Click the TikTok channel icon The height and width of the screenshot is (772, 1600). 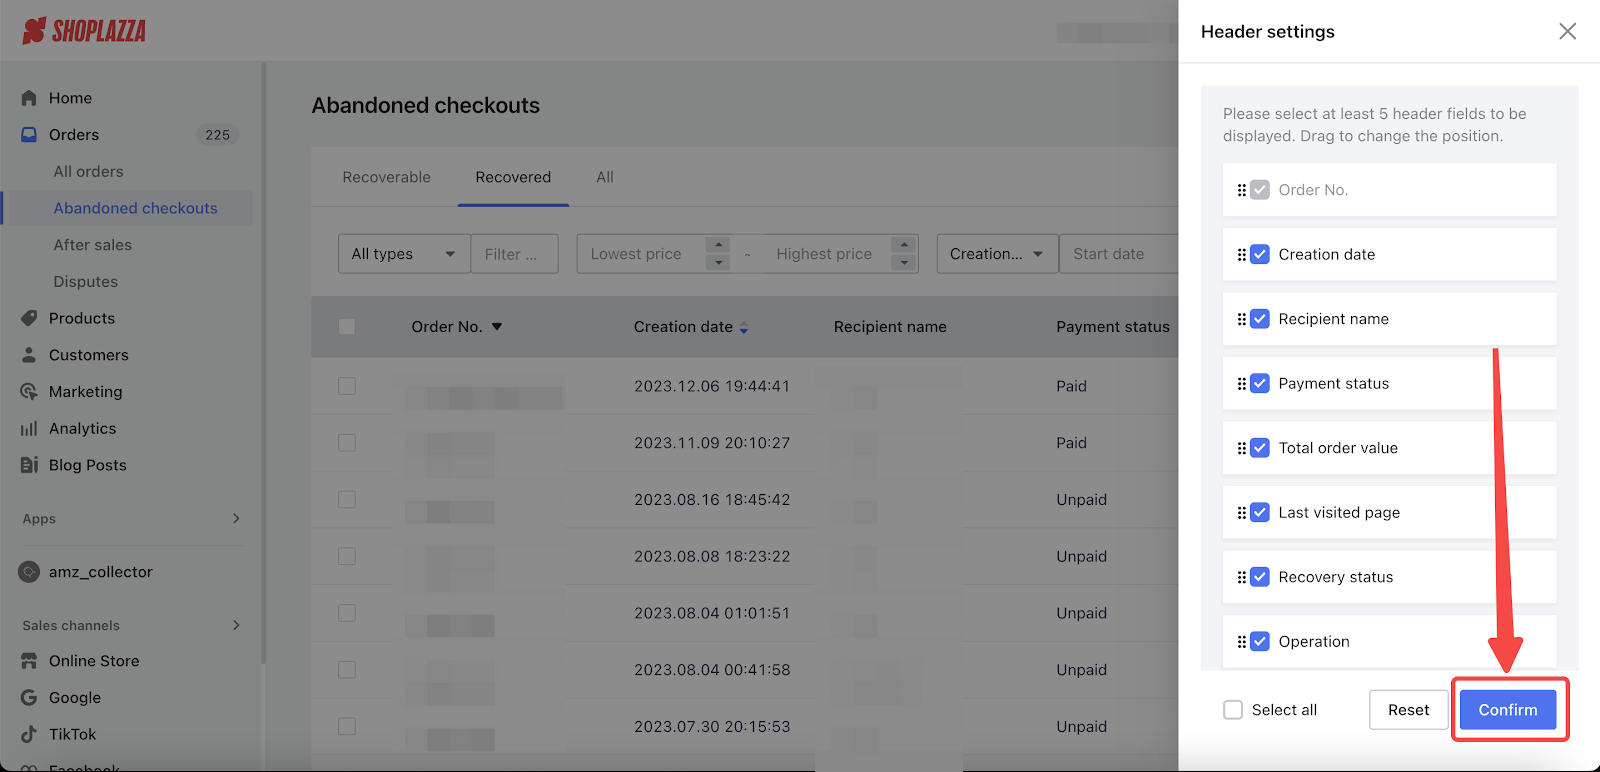(29, 734)
